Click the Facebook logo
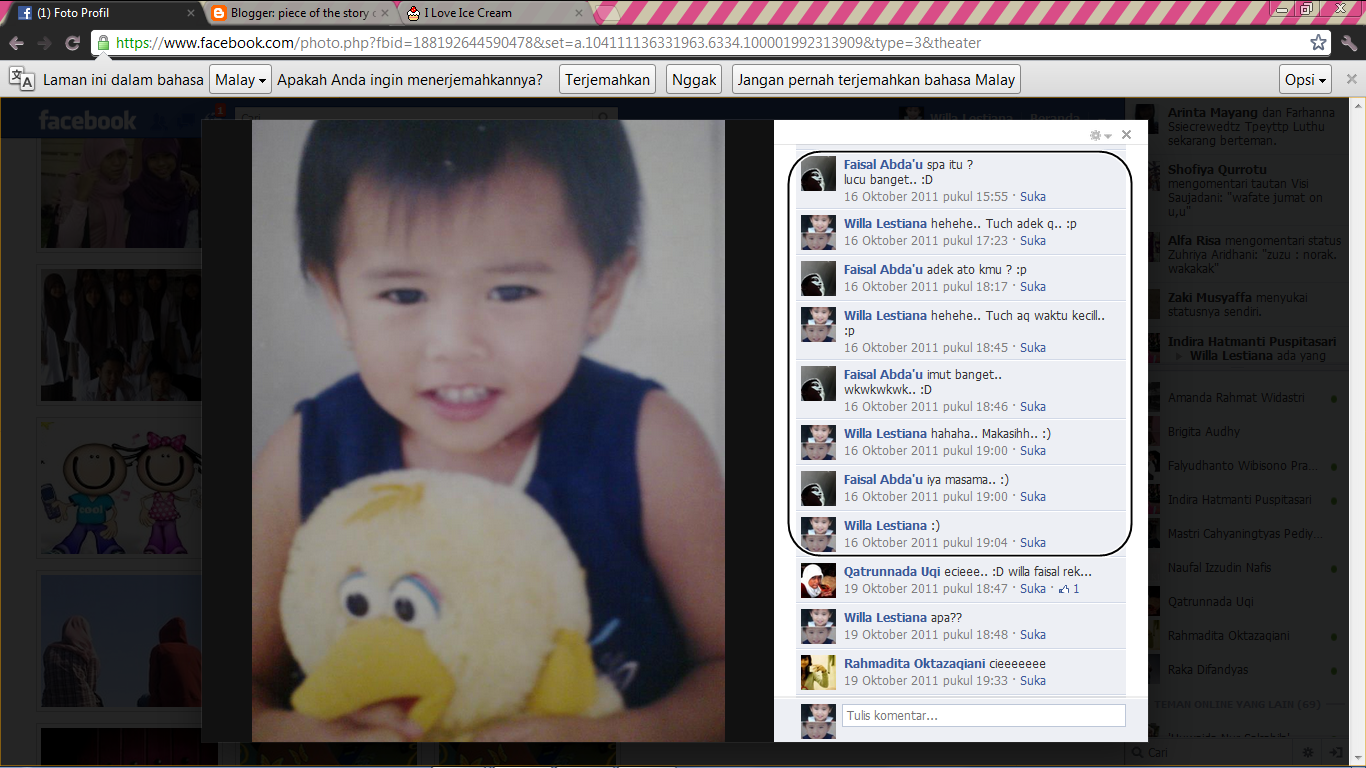The height and width of the screenshot is (768, 1366). (x=87, y=121)
